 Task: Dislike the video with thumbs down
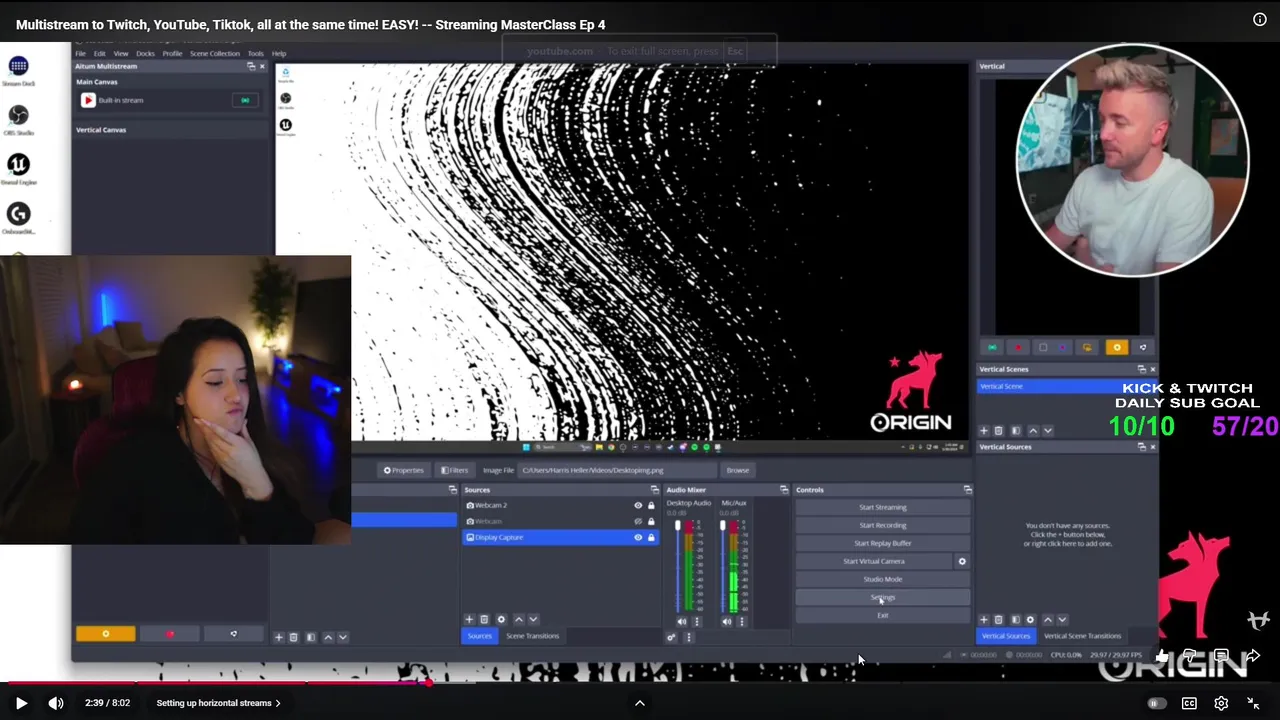(1189, 656)
